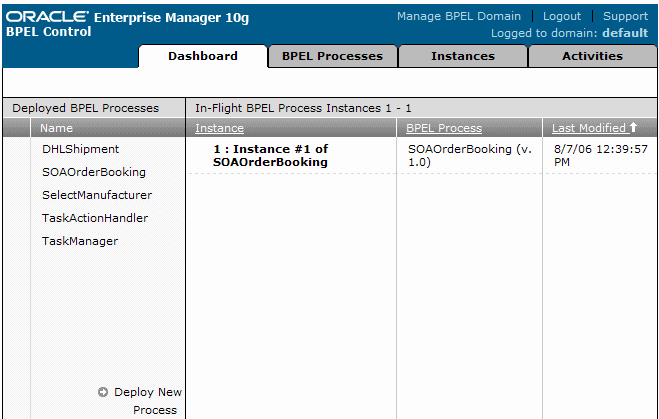The width and height of the screenshot is (659, 419).
Task: Open Instance #1 of SOAOrderBooking
Action: pos(271,155)
